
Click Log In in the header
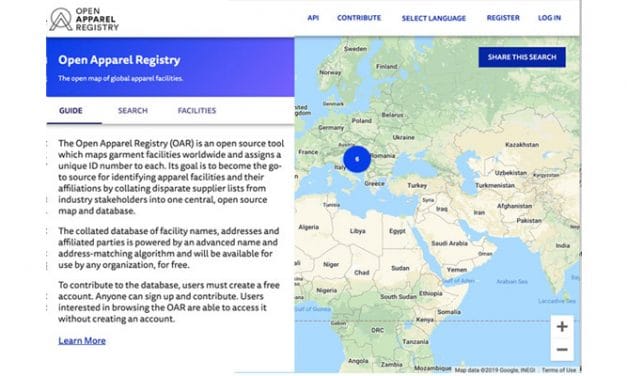pyautogui.click(x=549, y=18)
